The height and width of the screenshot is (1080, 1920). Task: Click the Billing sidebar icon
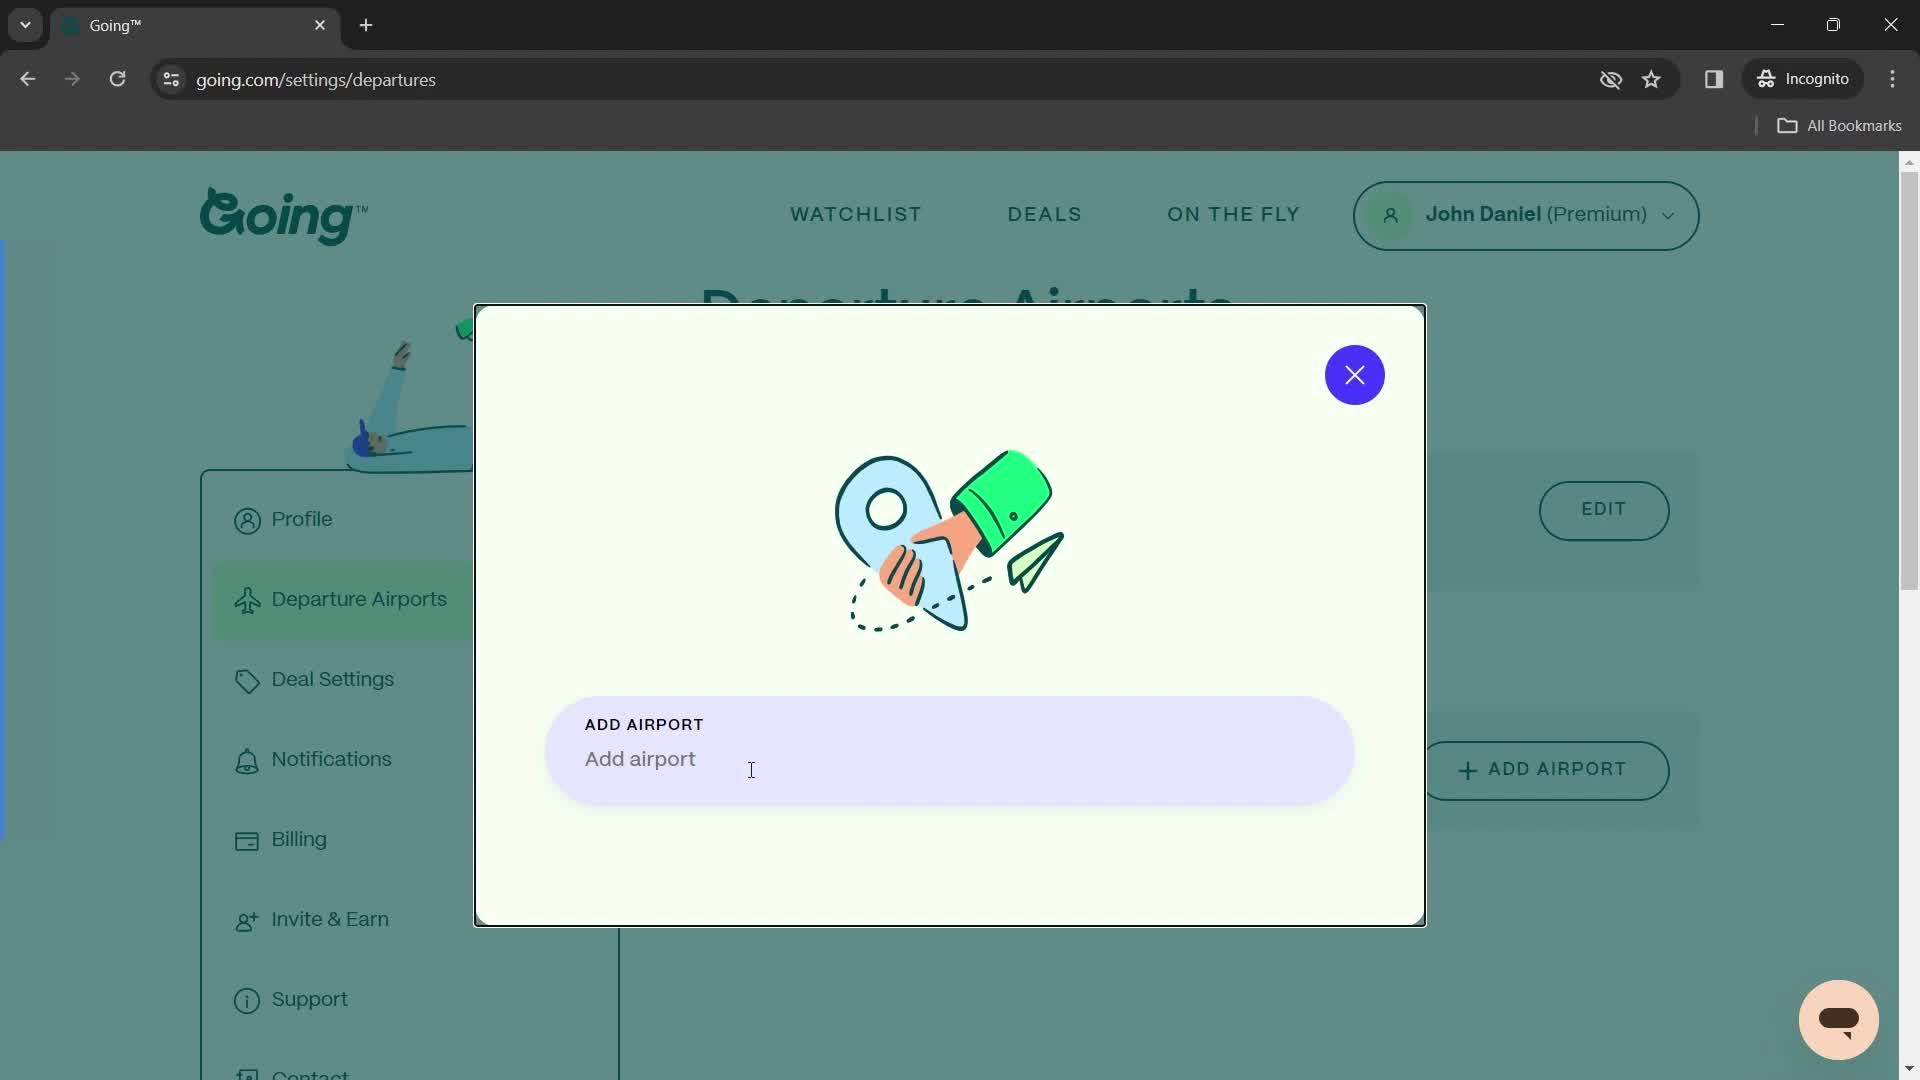click(247, 841)
